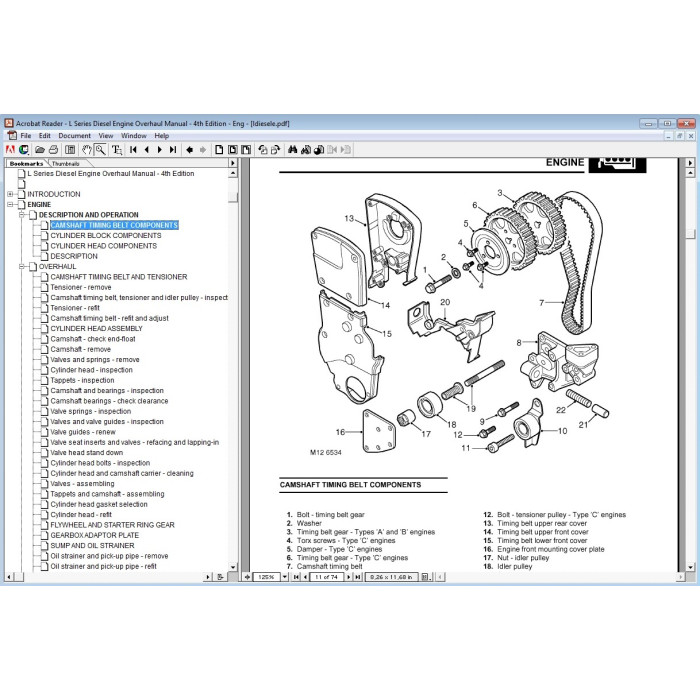Go to previous page using toolbar arrow
Image resolution: width=700 pixels, height=700 pixels.
[146, 150]
